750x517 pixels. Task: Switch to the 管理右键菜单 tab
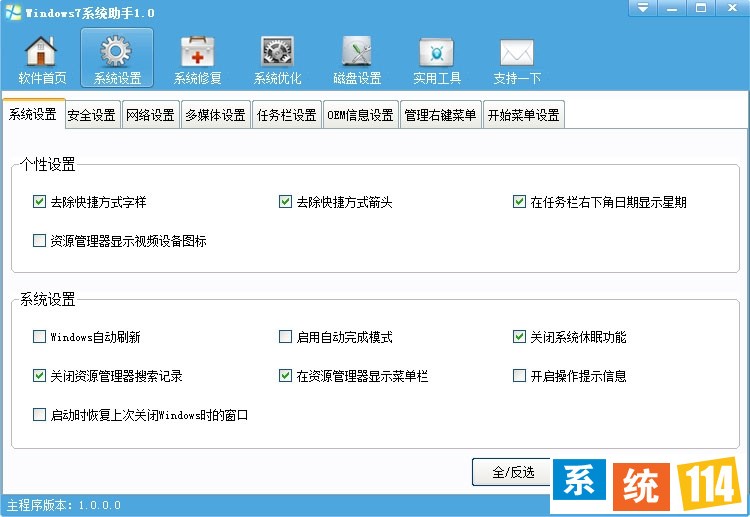440,115
